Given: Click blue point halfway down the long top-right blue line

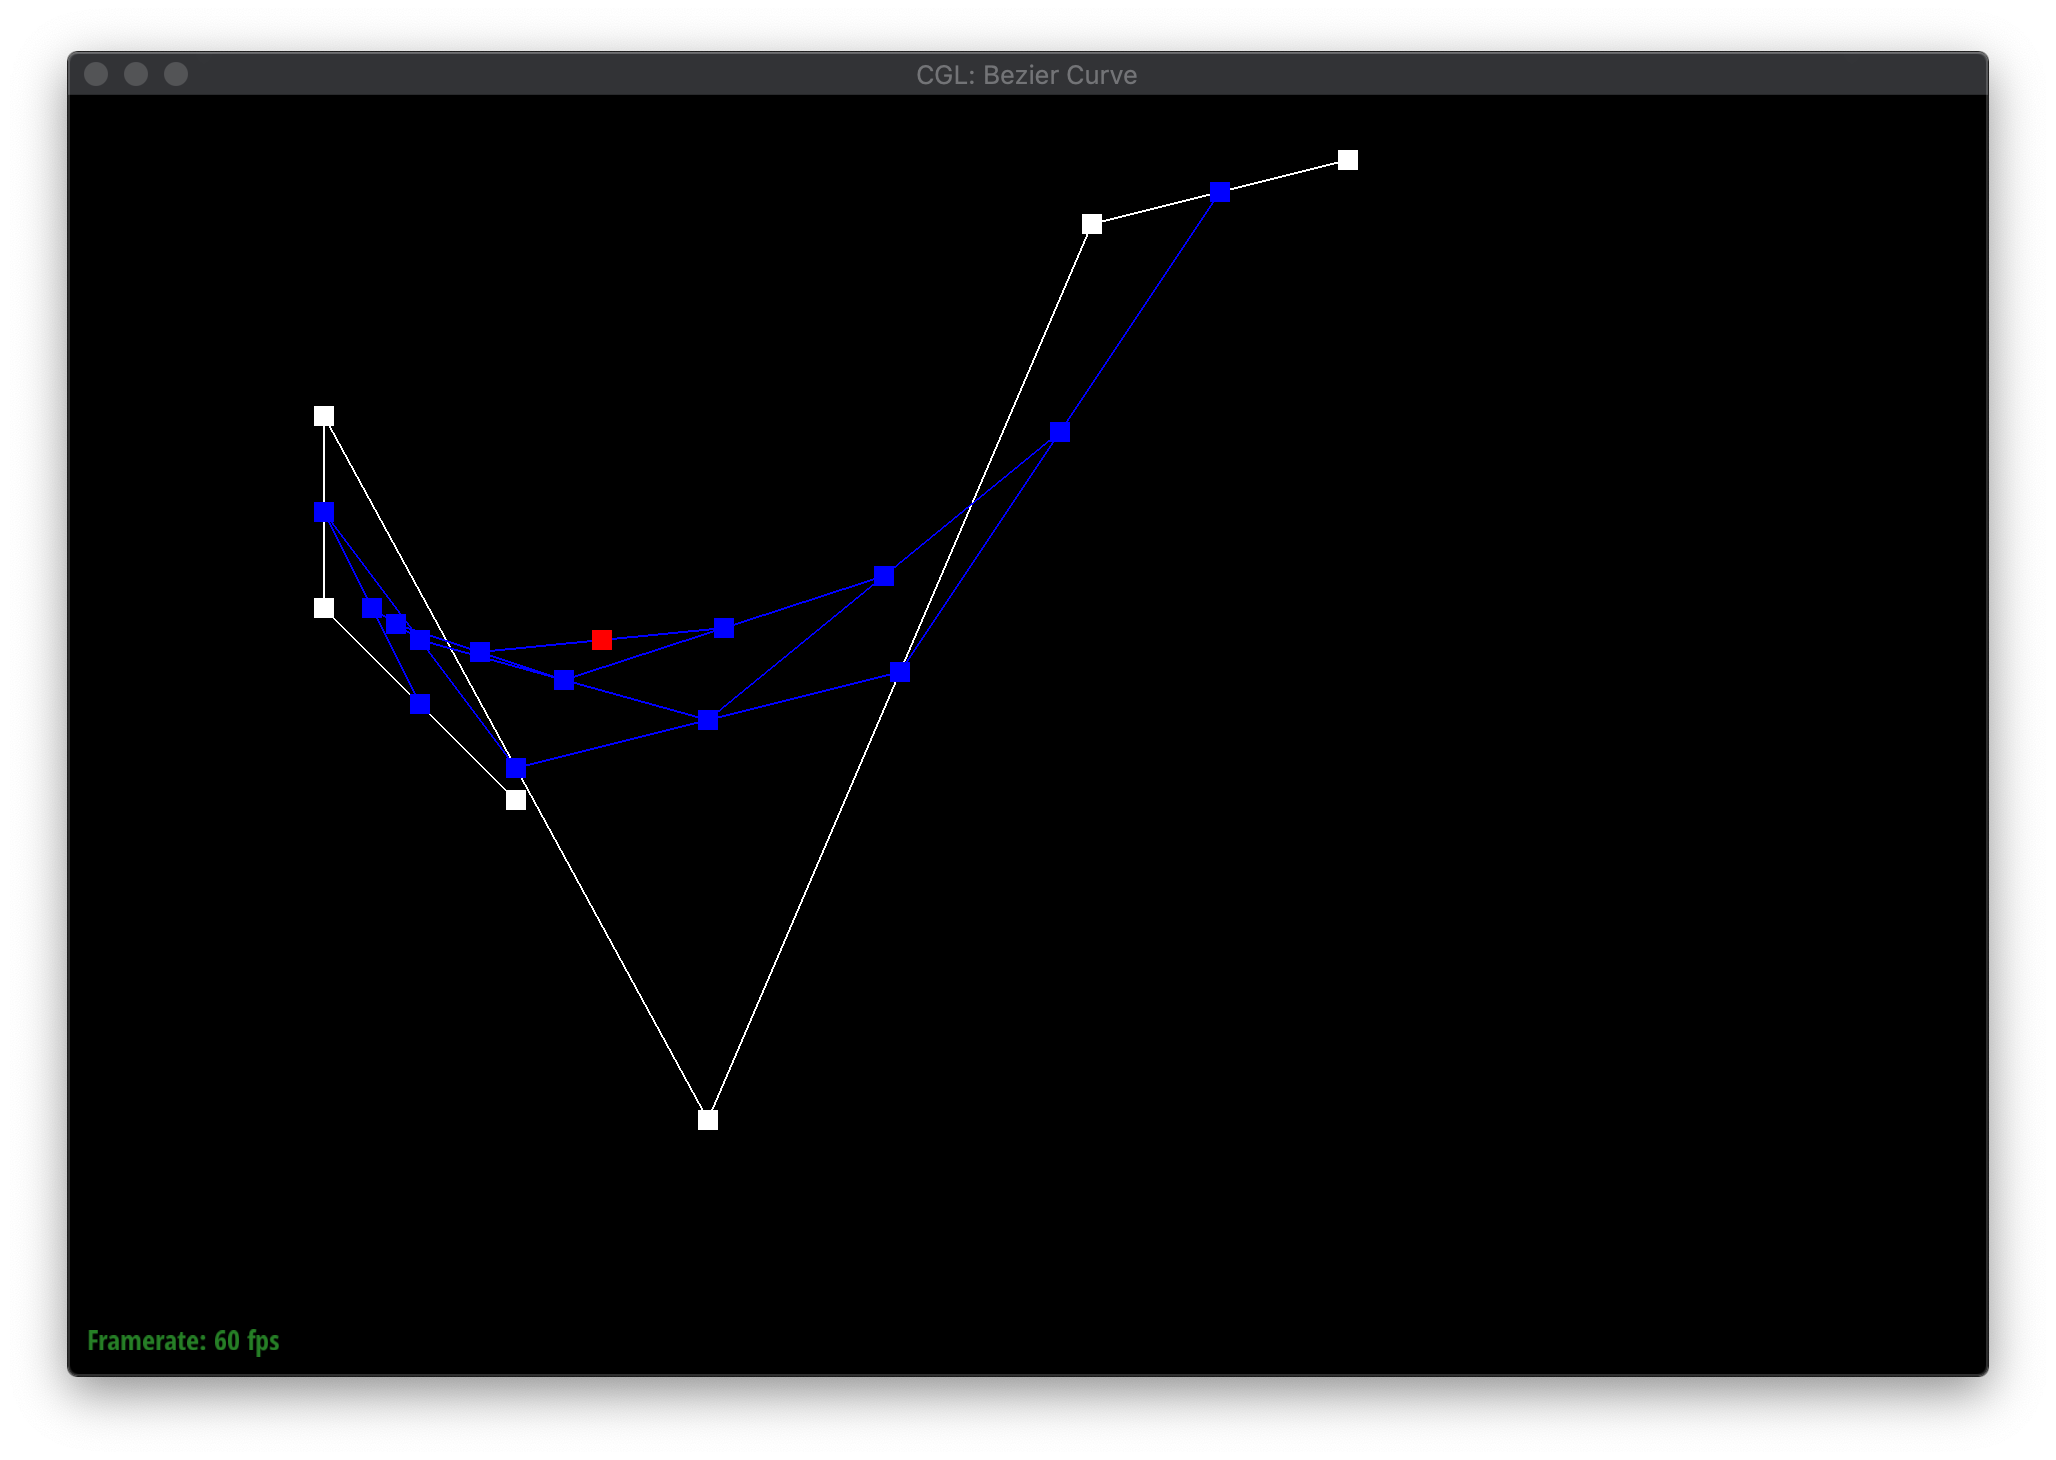Looking at the screenshot, I should pos(1060,432).
